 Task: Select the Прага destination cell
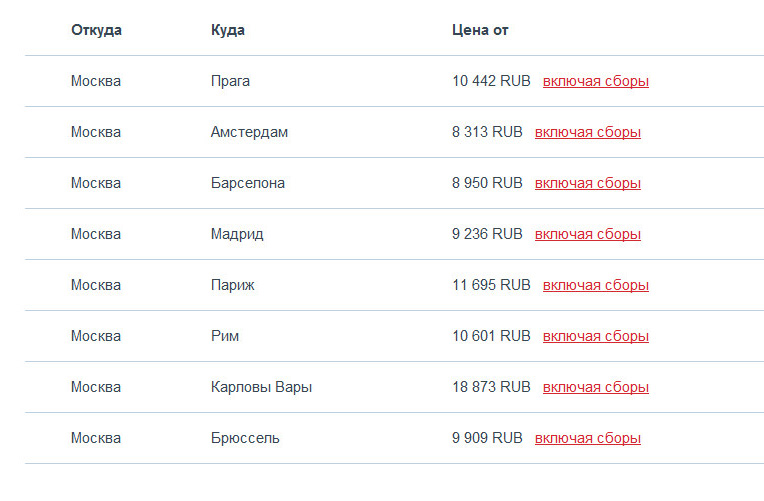tap(230, 81)
